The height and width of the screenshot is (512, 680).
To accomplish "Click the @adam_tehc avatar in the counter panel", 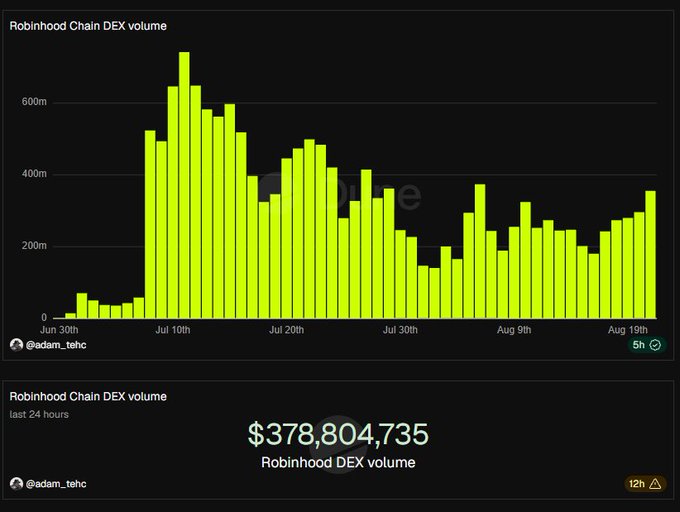I will pos(16,484).
